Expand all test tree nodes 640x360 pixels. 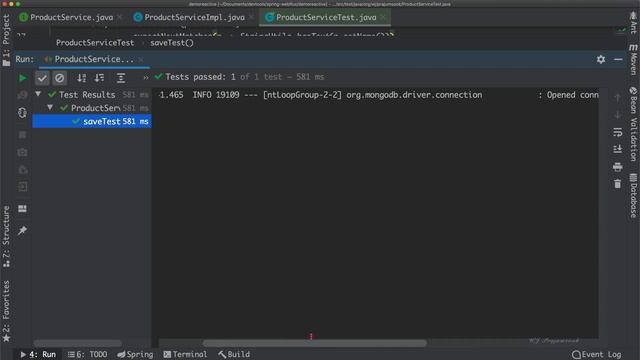[121, 78]
